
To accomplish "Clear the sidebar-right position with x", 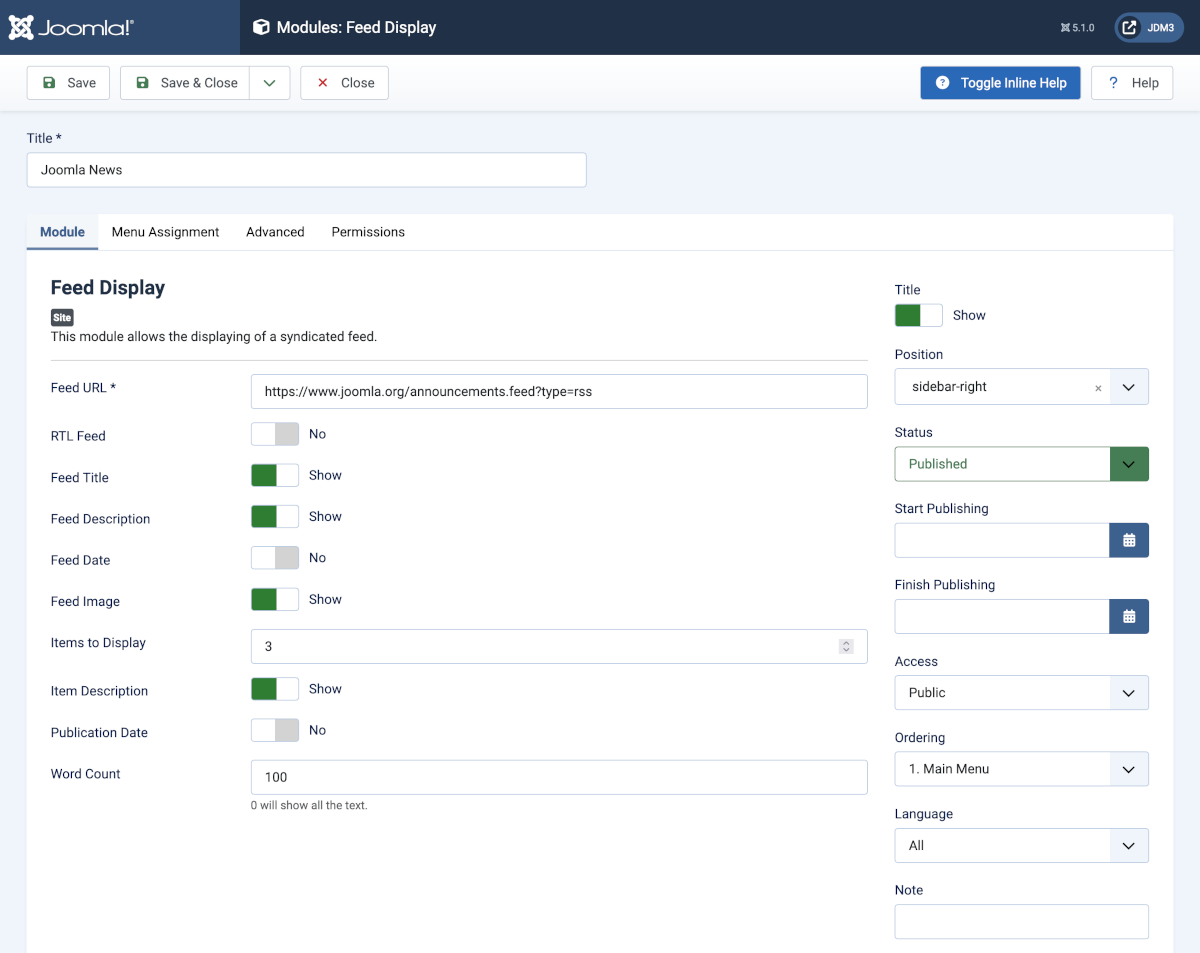I will tap(1098, 388).
